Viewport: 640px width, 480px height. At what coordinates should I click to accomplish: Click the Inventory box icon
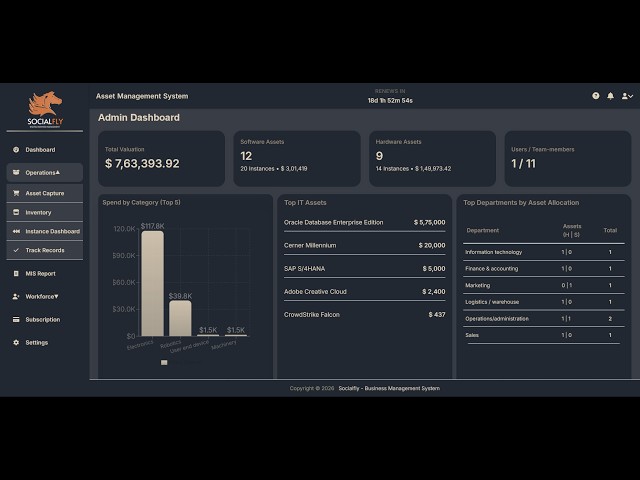point(16,212)
